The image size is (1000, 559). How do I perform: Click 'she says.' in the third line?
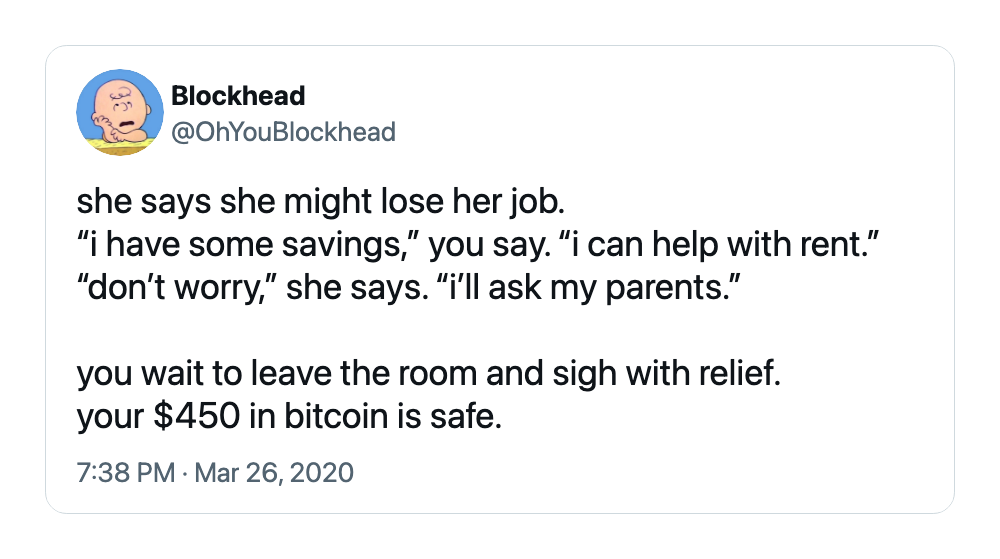click(357, 288)
